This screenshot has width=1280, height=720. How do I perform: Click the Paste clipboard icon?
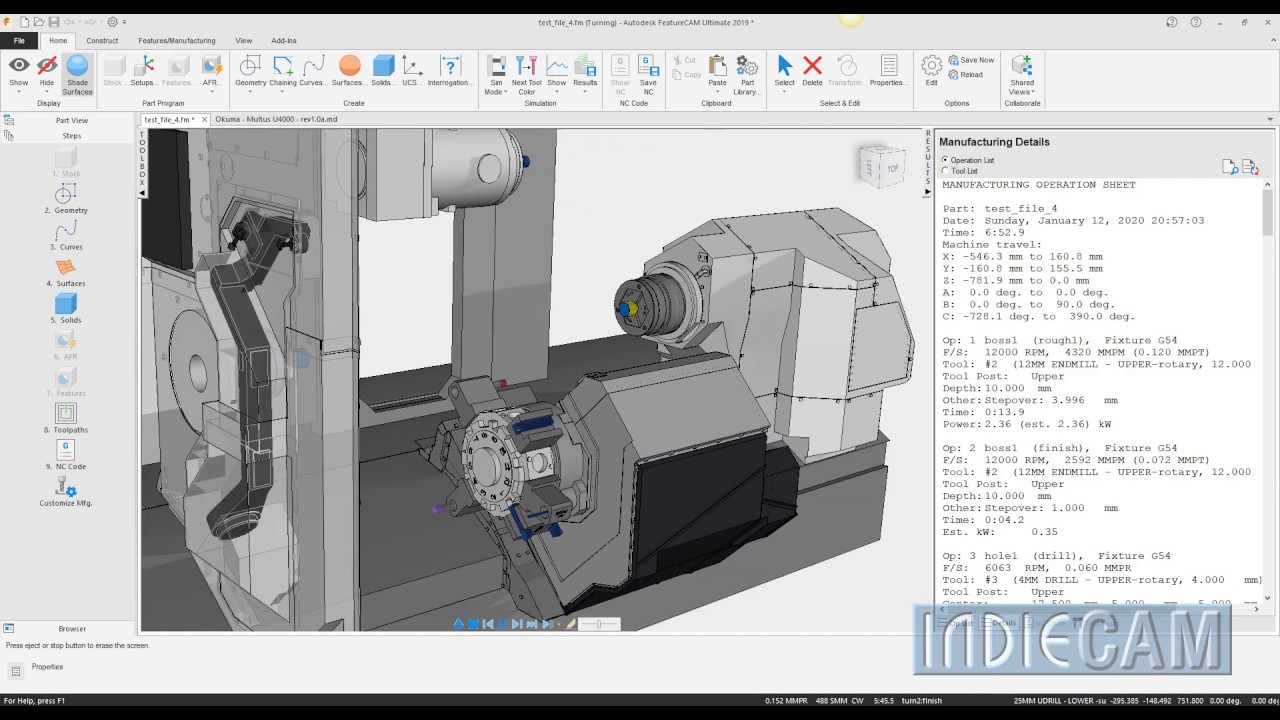pos(717,66)
